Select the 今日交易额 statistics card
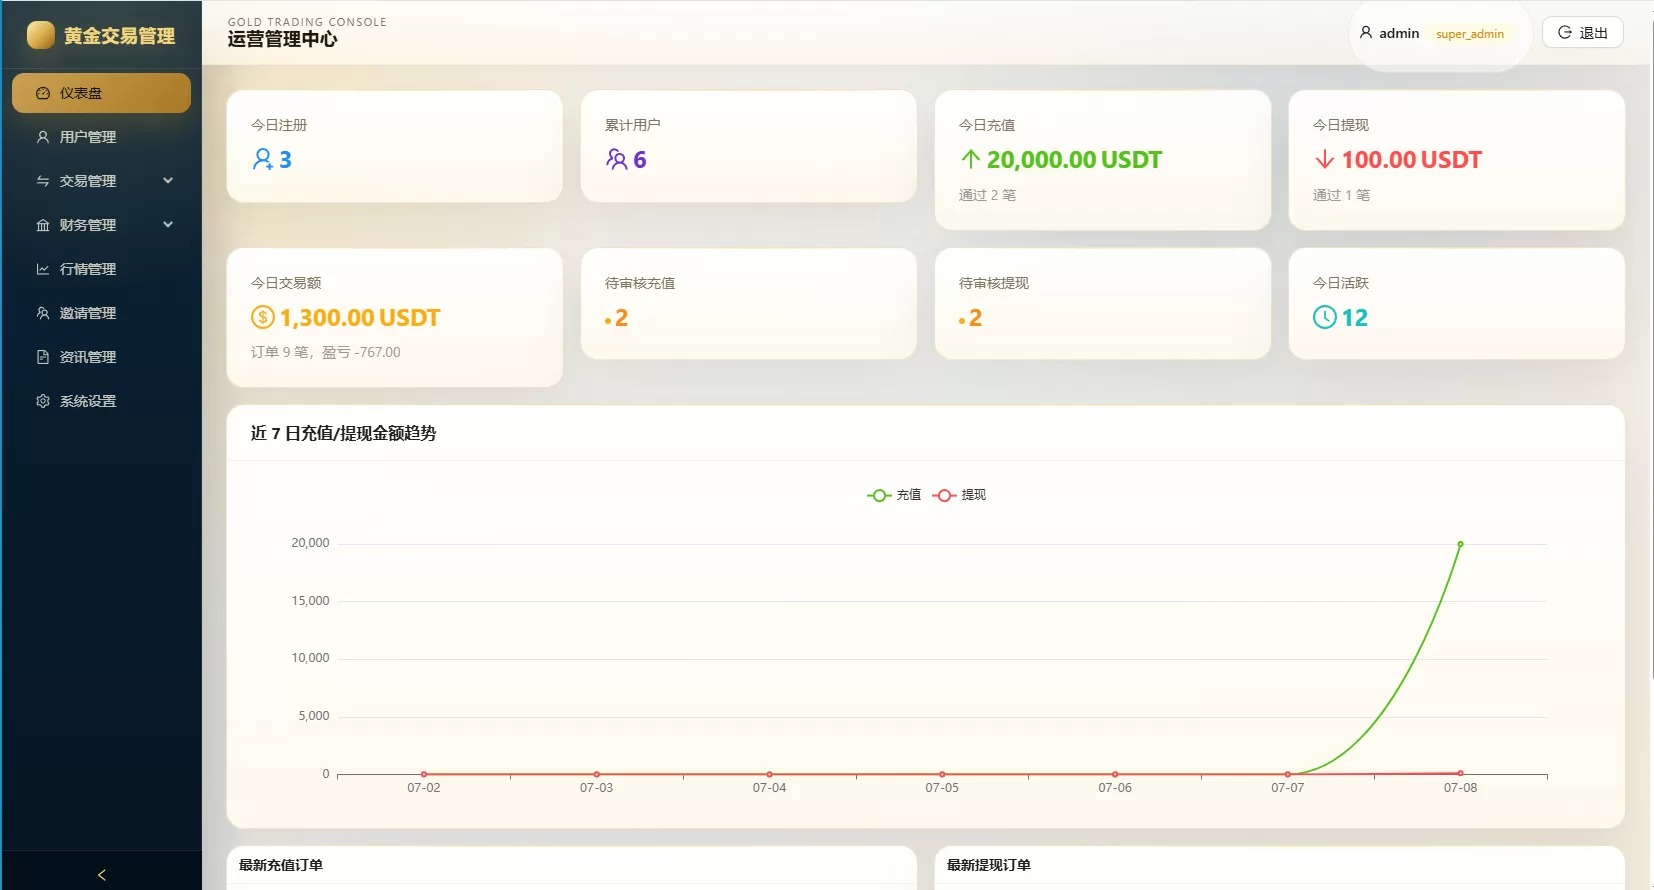 (394, 317)
